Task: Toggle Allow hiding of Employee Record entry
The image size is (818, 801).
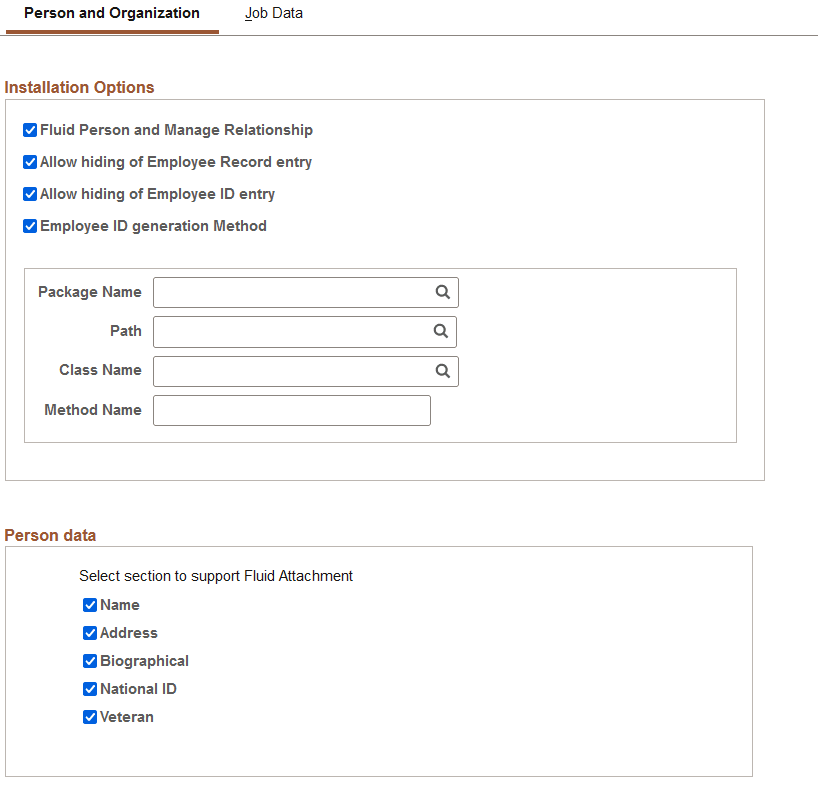Action: pos(29,162)
